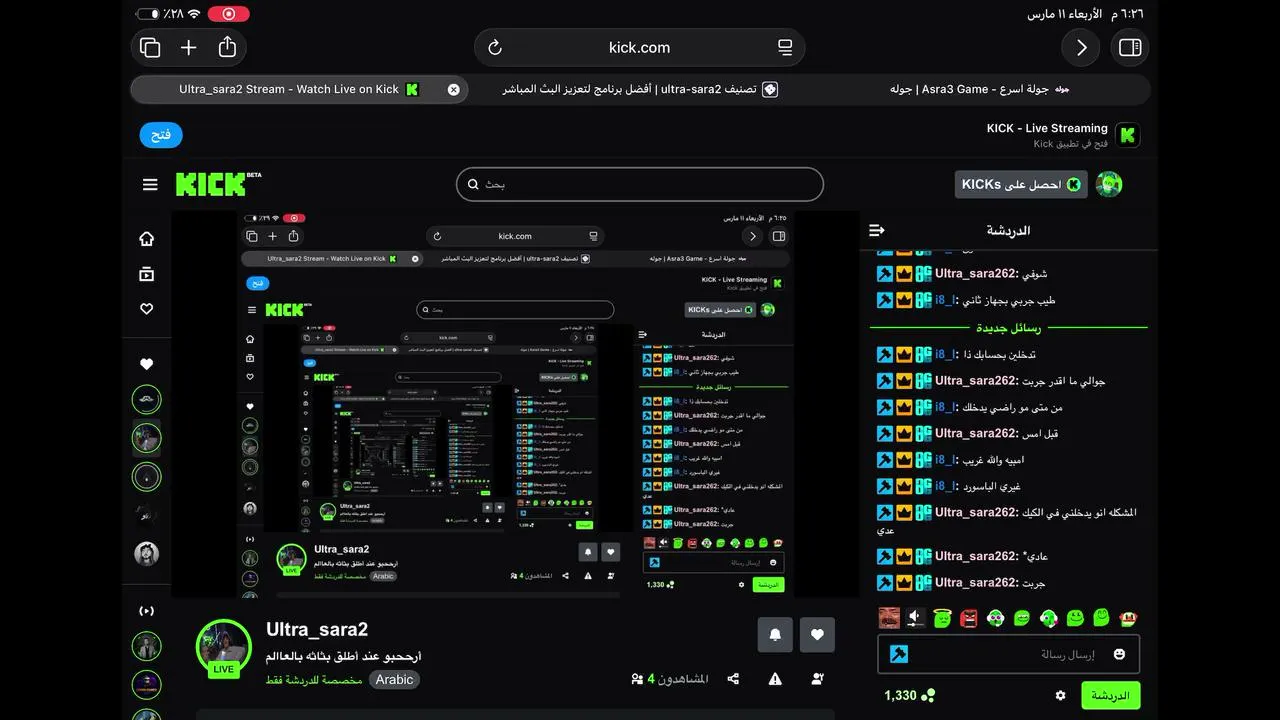
Task: Insert the man face photo emote
Action: coord(889,618)
